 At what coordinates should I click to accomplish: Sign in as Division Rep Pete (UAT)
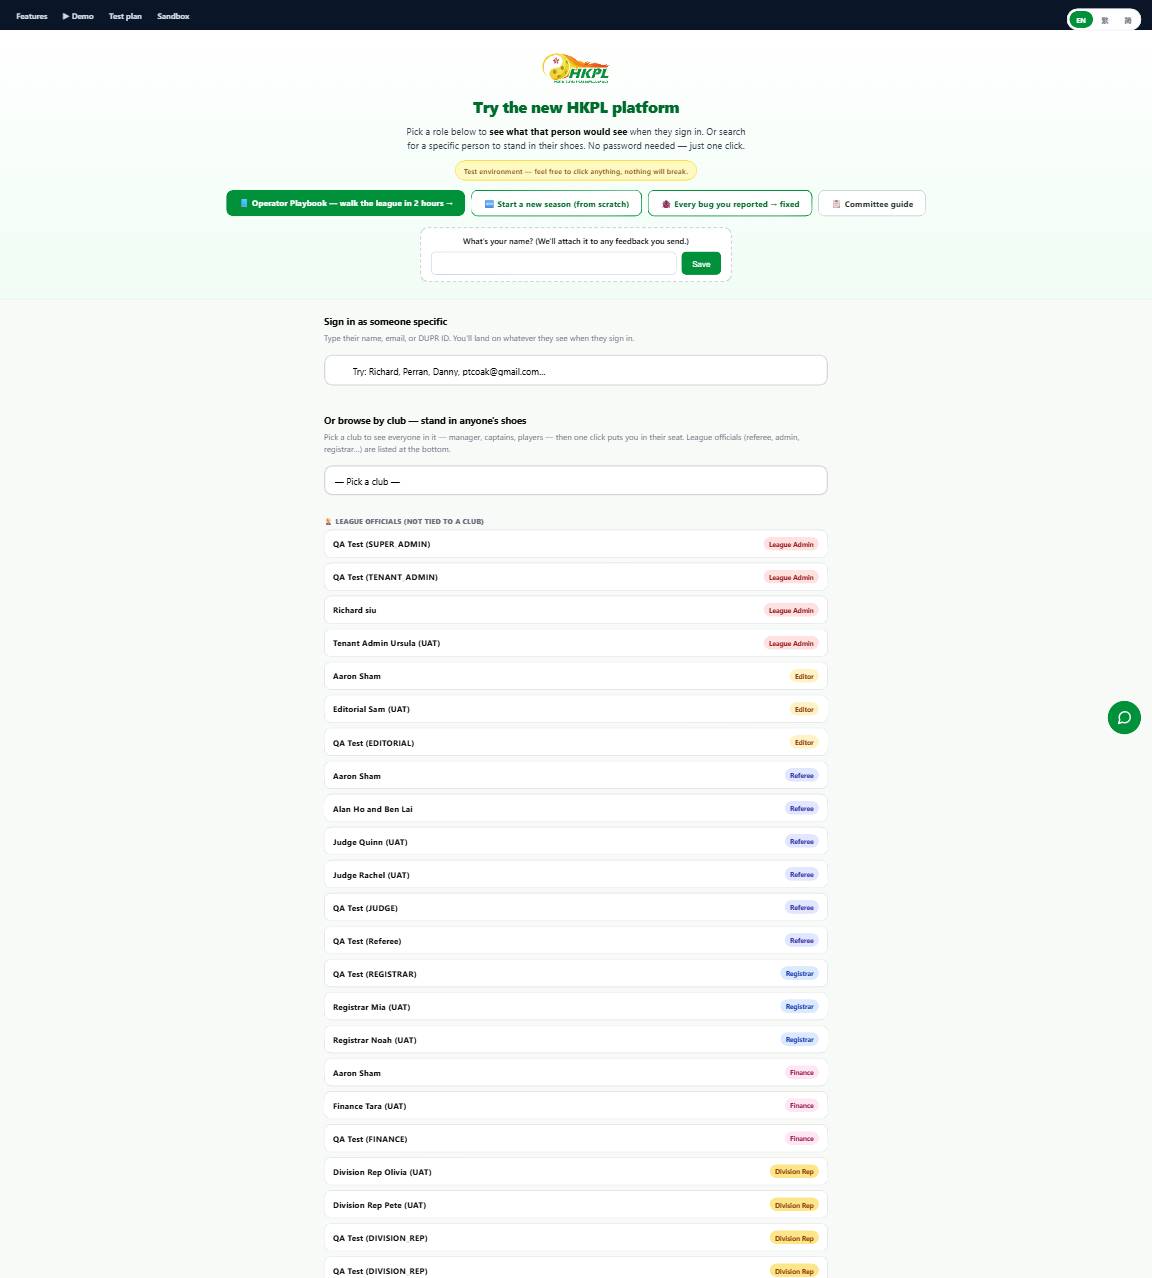(x=576, y=1205)
